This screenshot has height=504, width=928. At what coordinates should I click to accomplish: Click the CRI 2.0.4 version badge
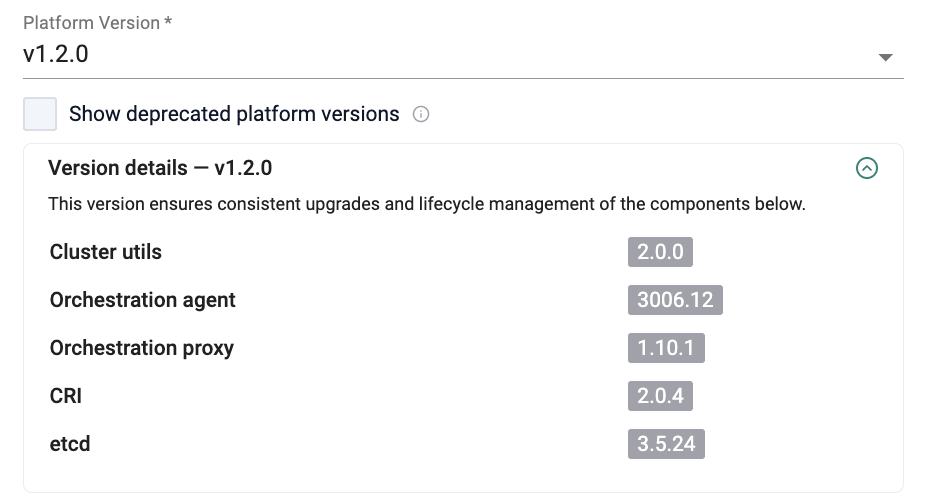660,396
